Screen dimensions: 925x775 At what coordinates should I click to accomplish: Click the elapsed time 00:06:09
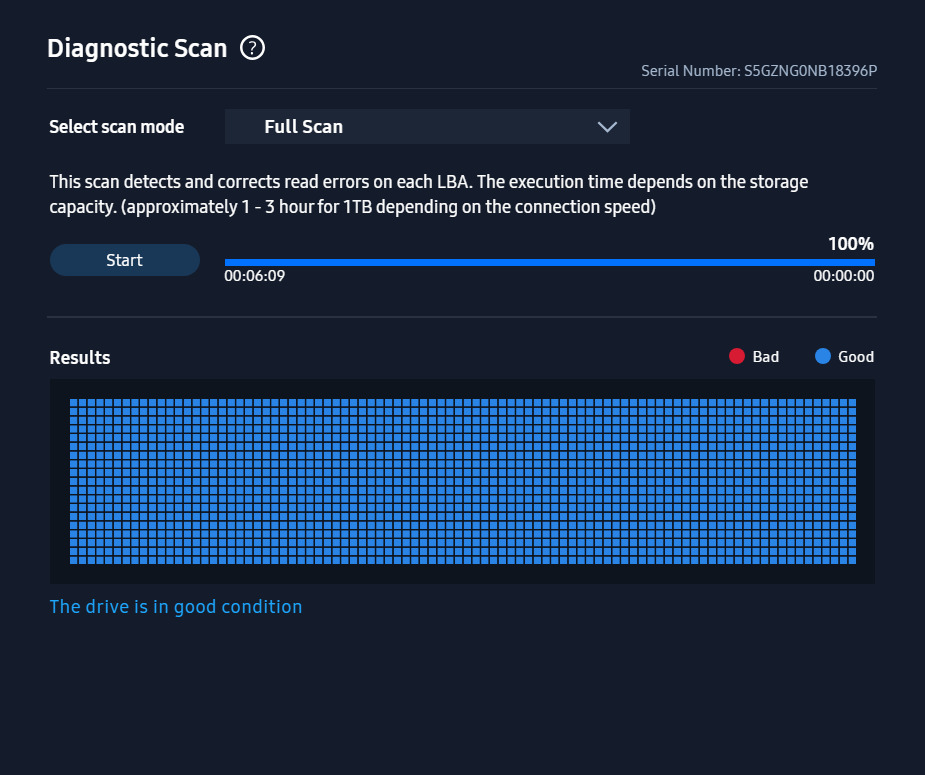point(255,276)
